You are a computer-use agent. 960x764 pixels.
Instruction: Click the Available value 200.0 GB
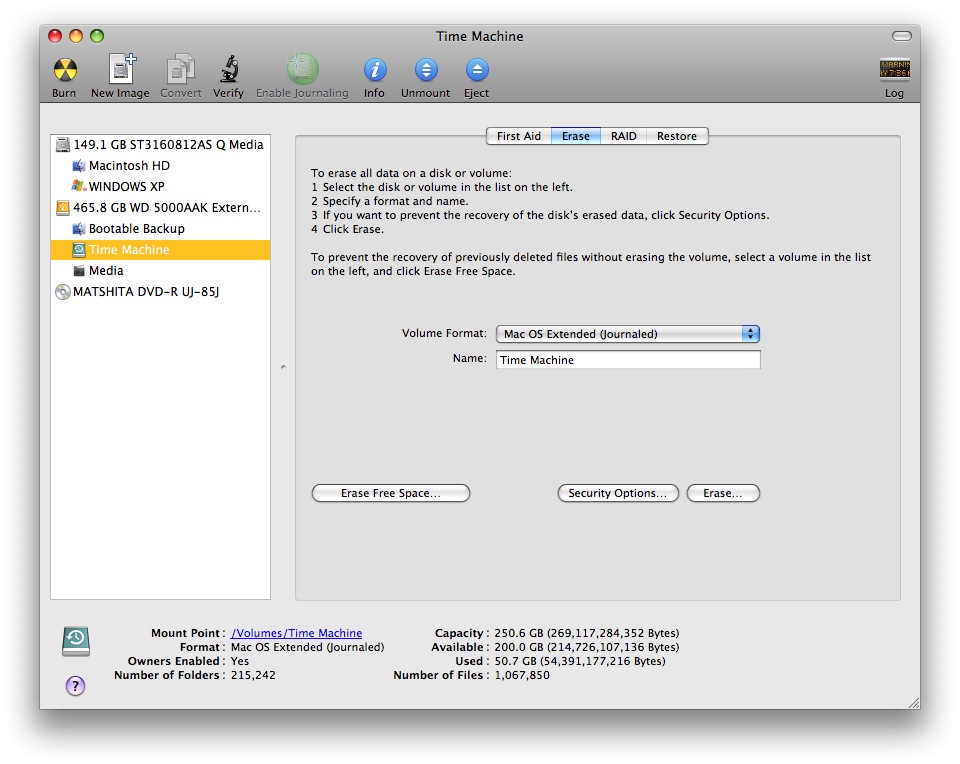[x=587, y=647]
